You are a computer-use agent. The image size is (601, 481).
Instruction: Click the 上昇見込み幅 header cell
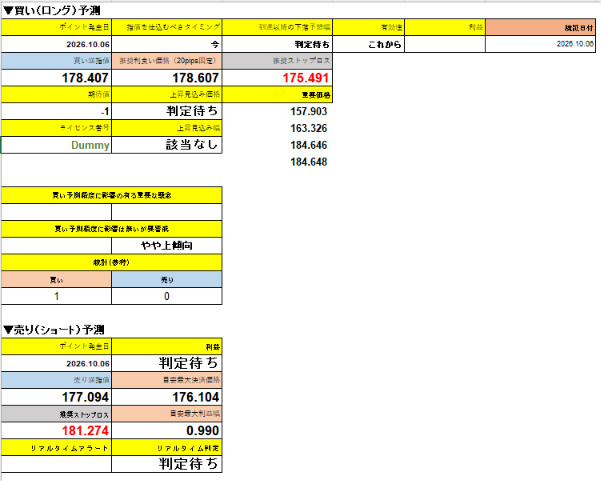point(167,128)
